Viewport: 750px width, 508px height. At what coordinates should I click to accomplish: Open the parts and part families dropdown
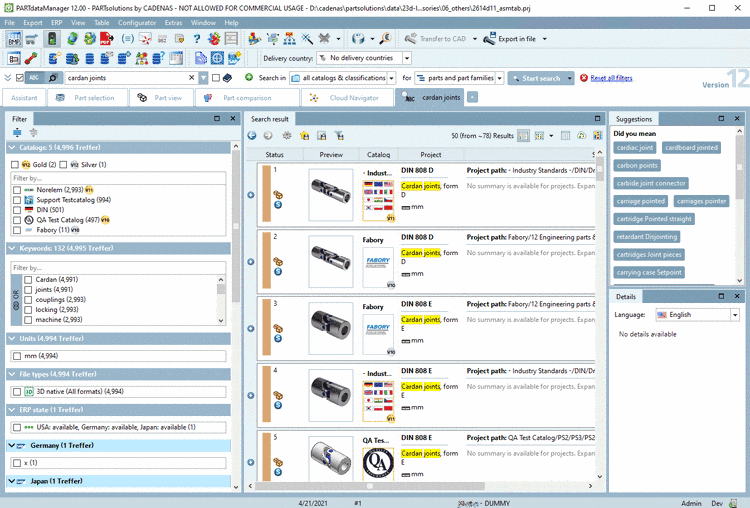tap(499, 78)
